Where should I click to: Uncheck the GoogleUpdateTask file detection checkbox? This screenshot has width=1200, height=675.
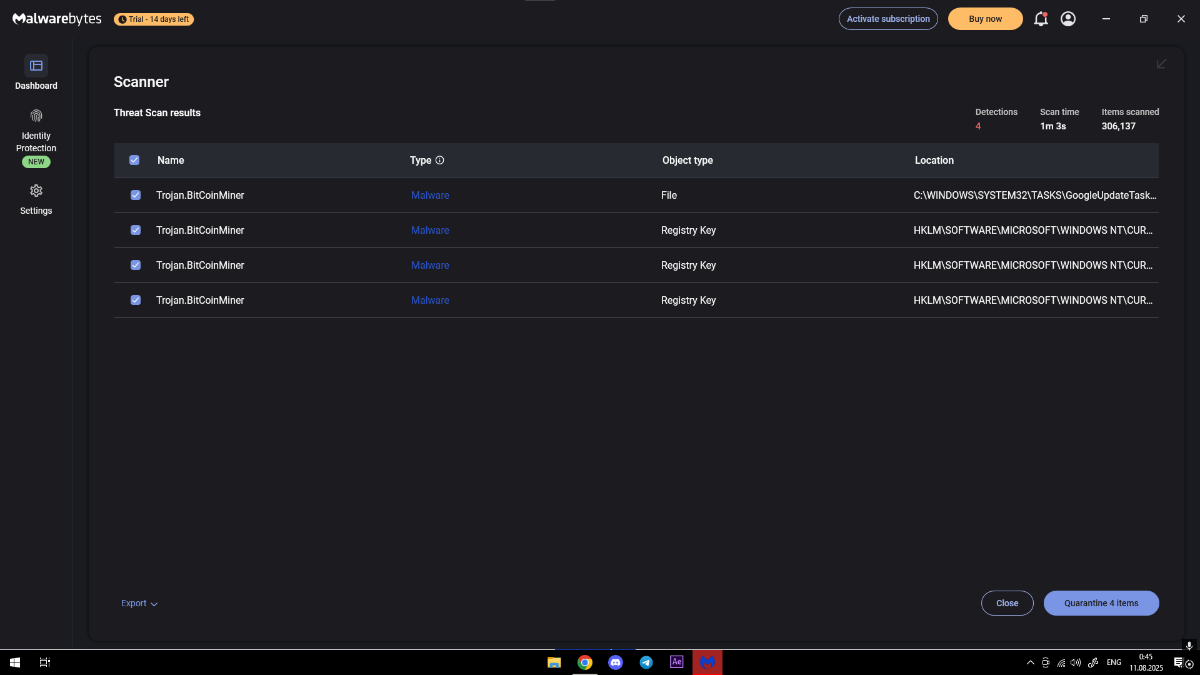pyautogui.click(x=135, y=195)
